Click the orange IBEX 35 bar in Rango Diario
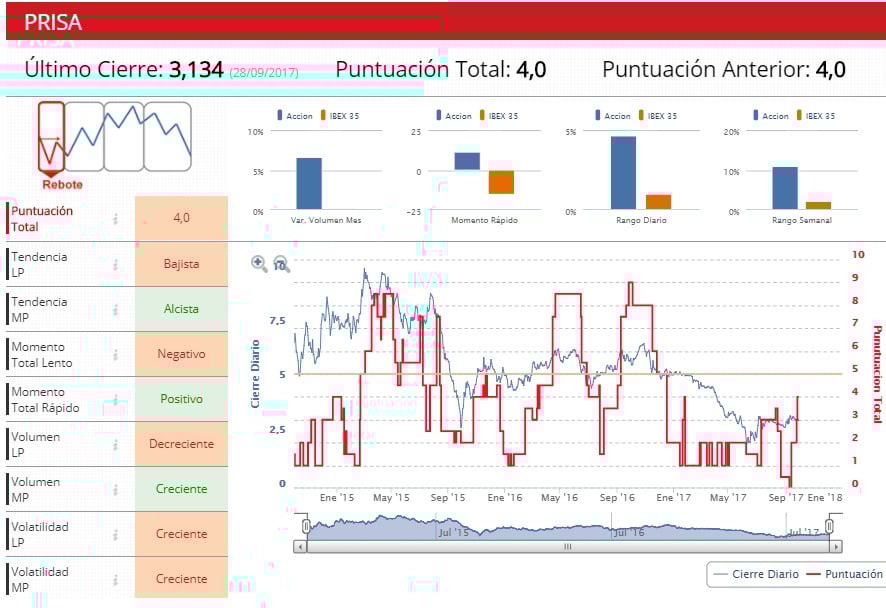 658,202
